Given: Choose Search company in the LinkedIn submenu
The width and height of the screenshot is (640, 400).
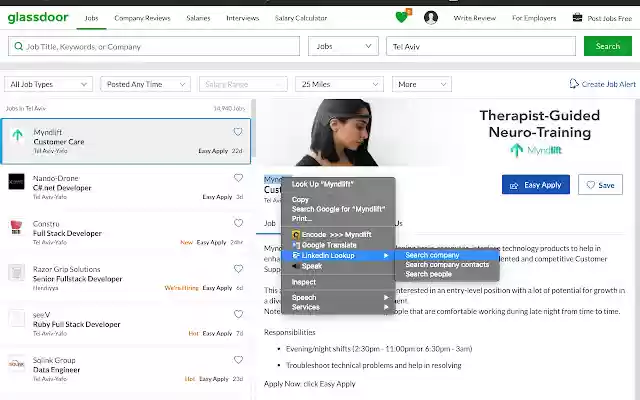Looking at the screenshot, I should [447, 255].
